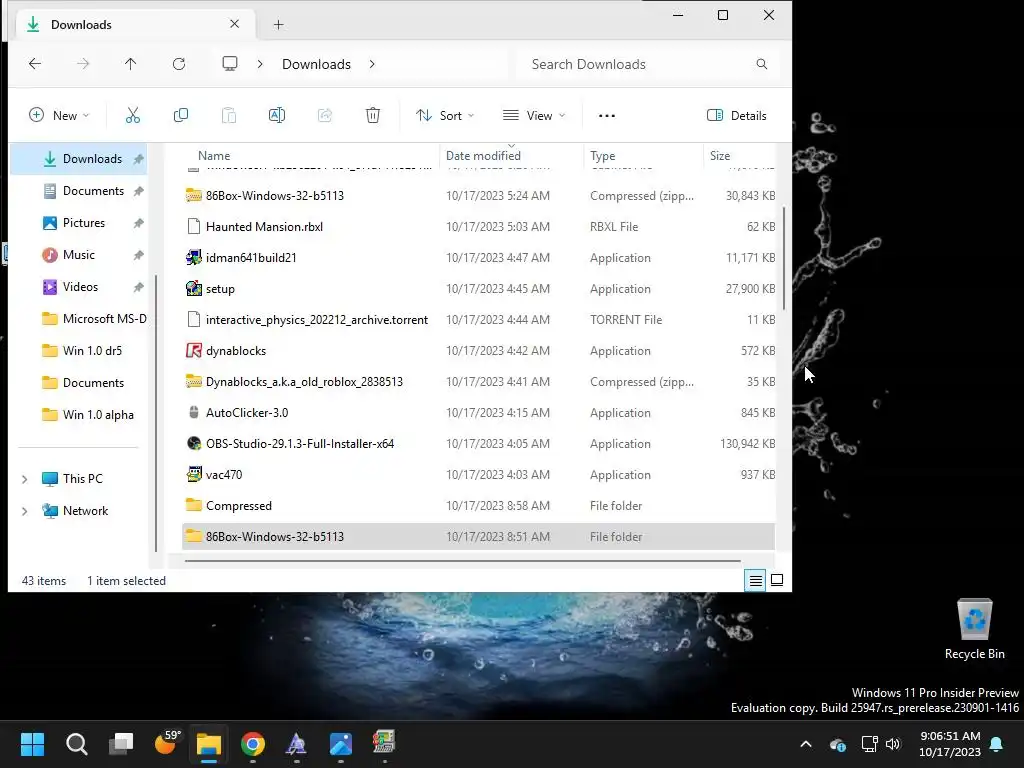This screenshot has height=768, width=1024.
Task: Click the search magnifier in Search Downloads
Action: (x=761, y=64)
